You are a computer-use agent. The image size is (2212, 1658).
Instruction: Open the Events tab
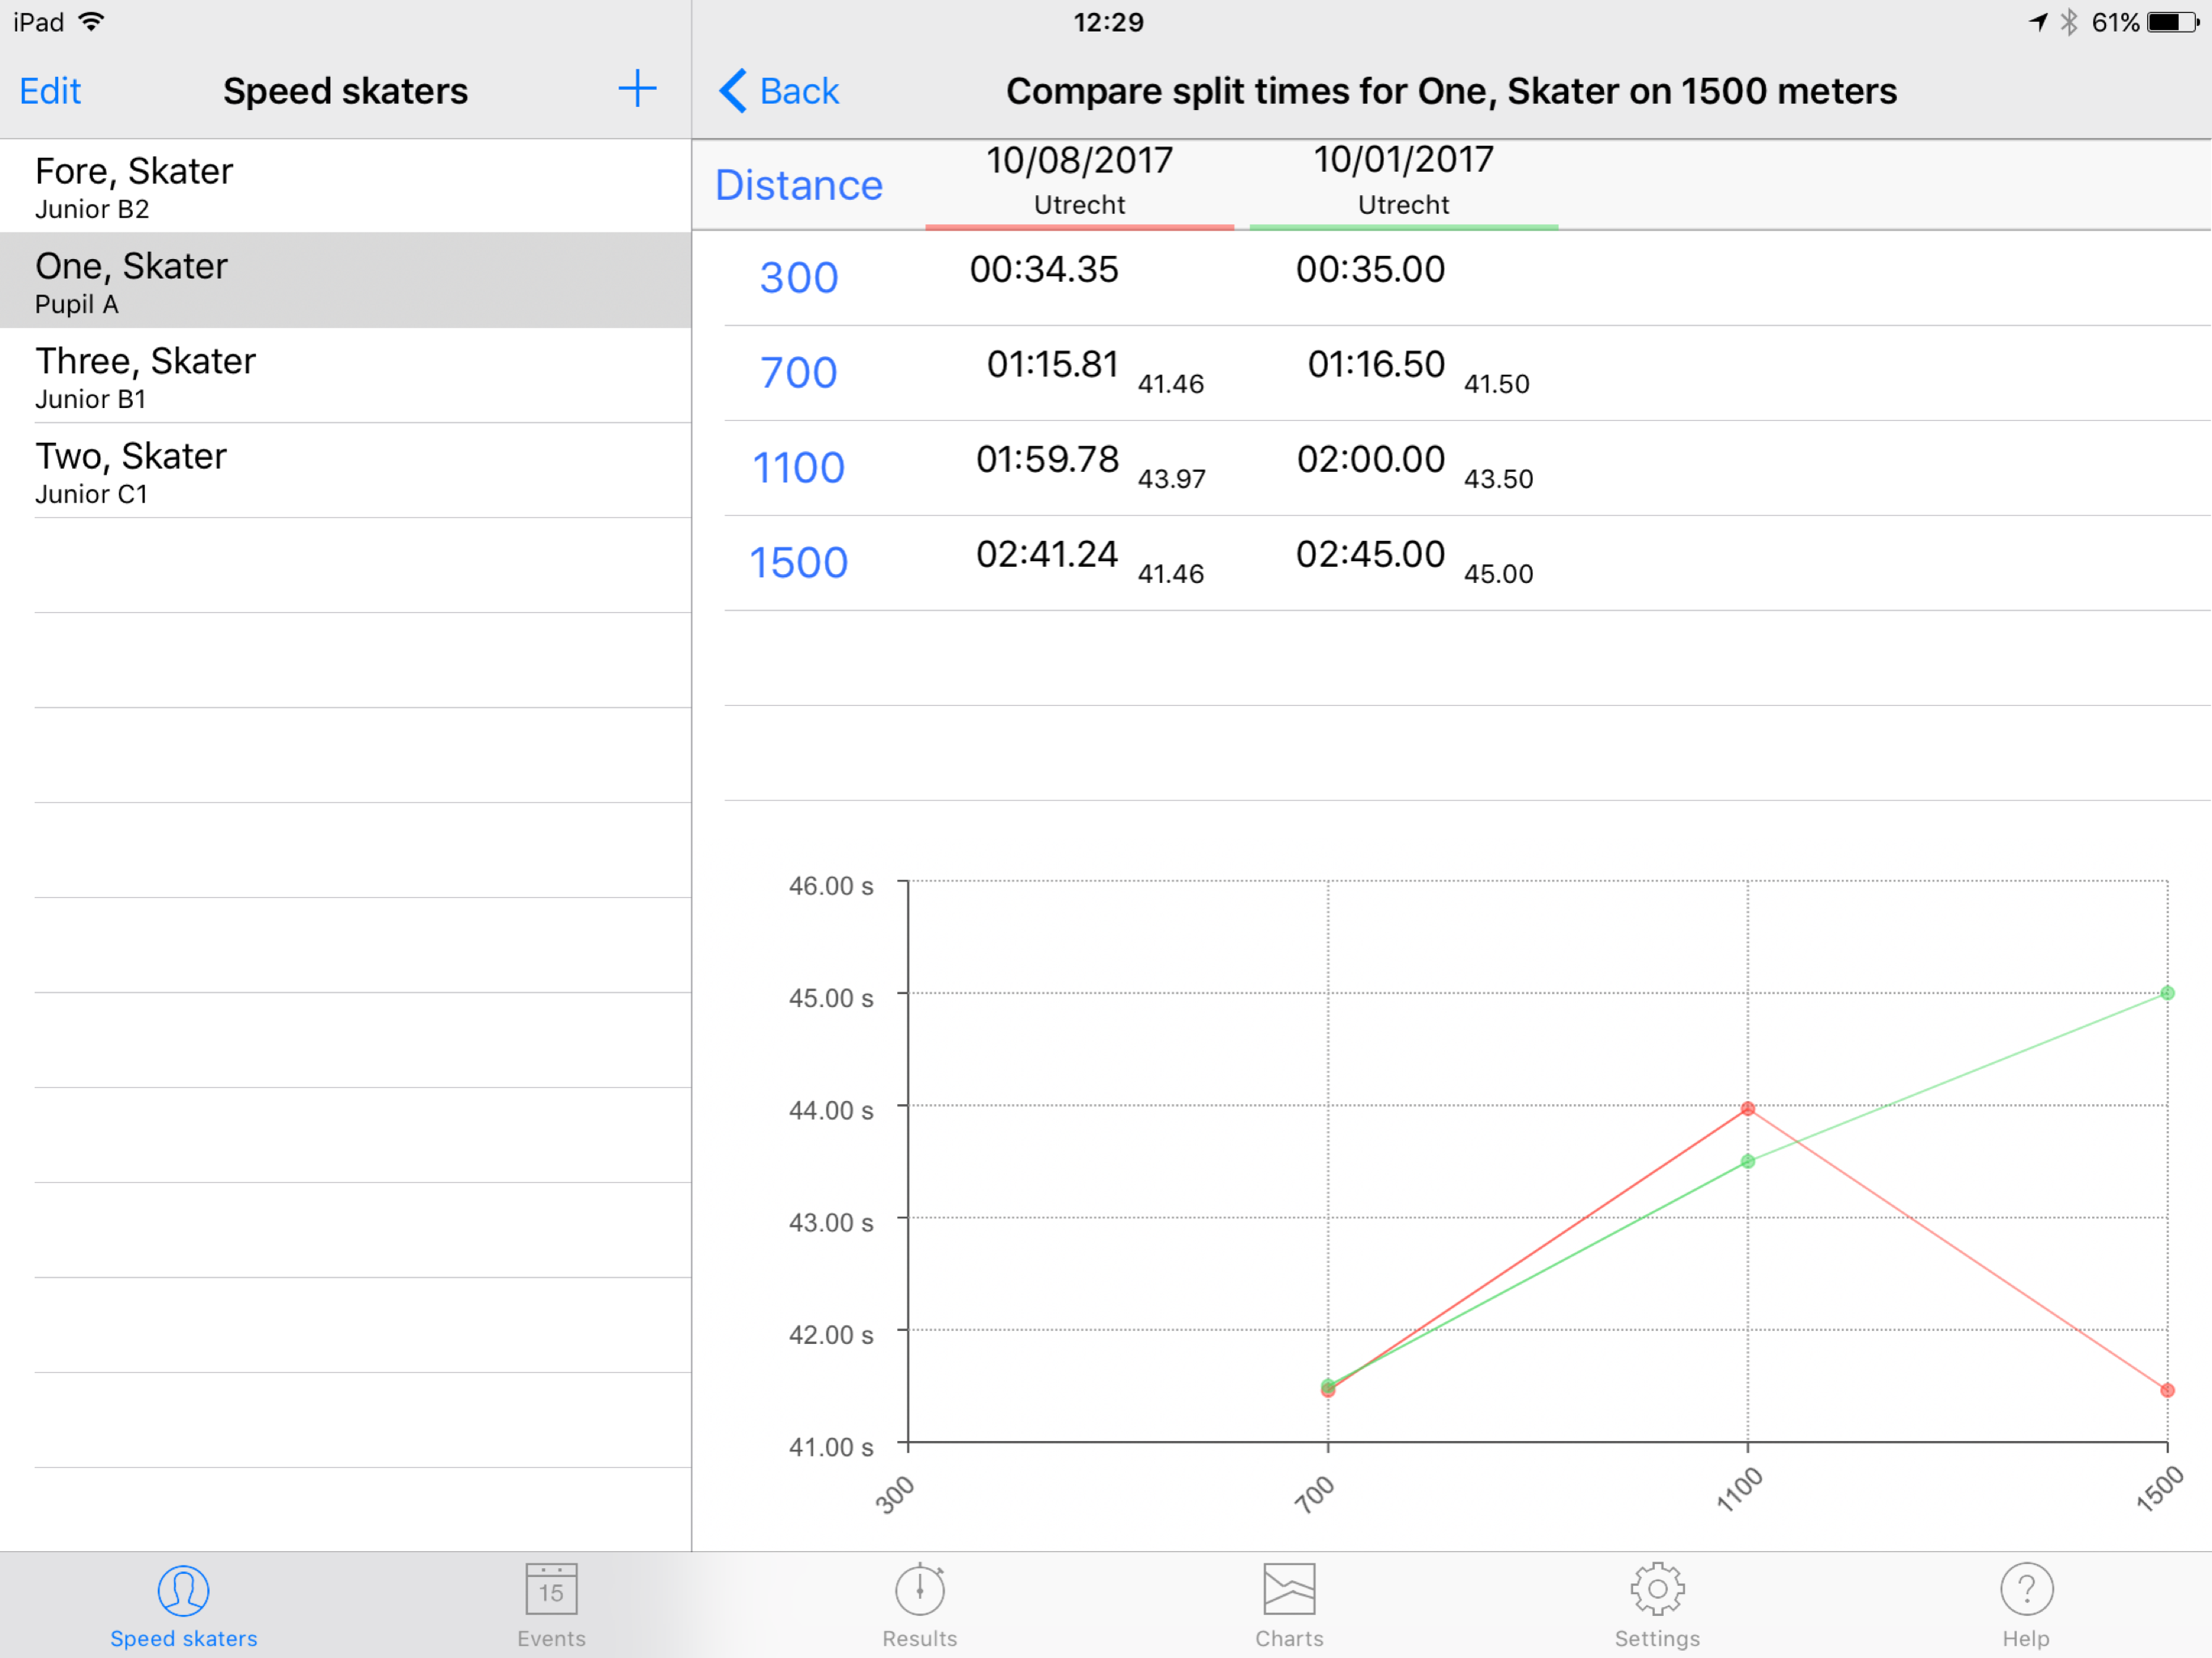coord(551,1606)
